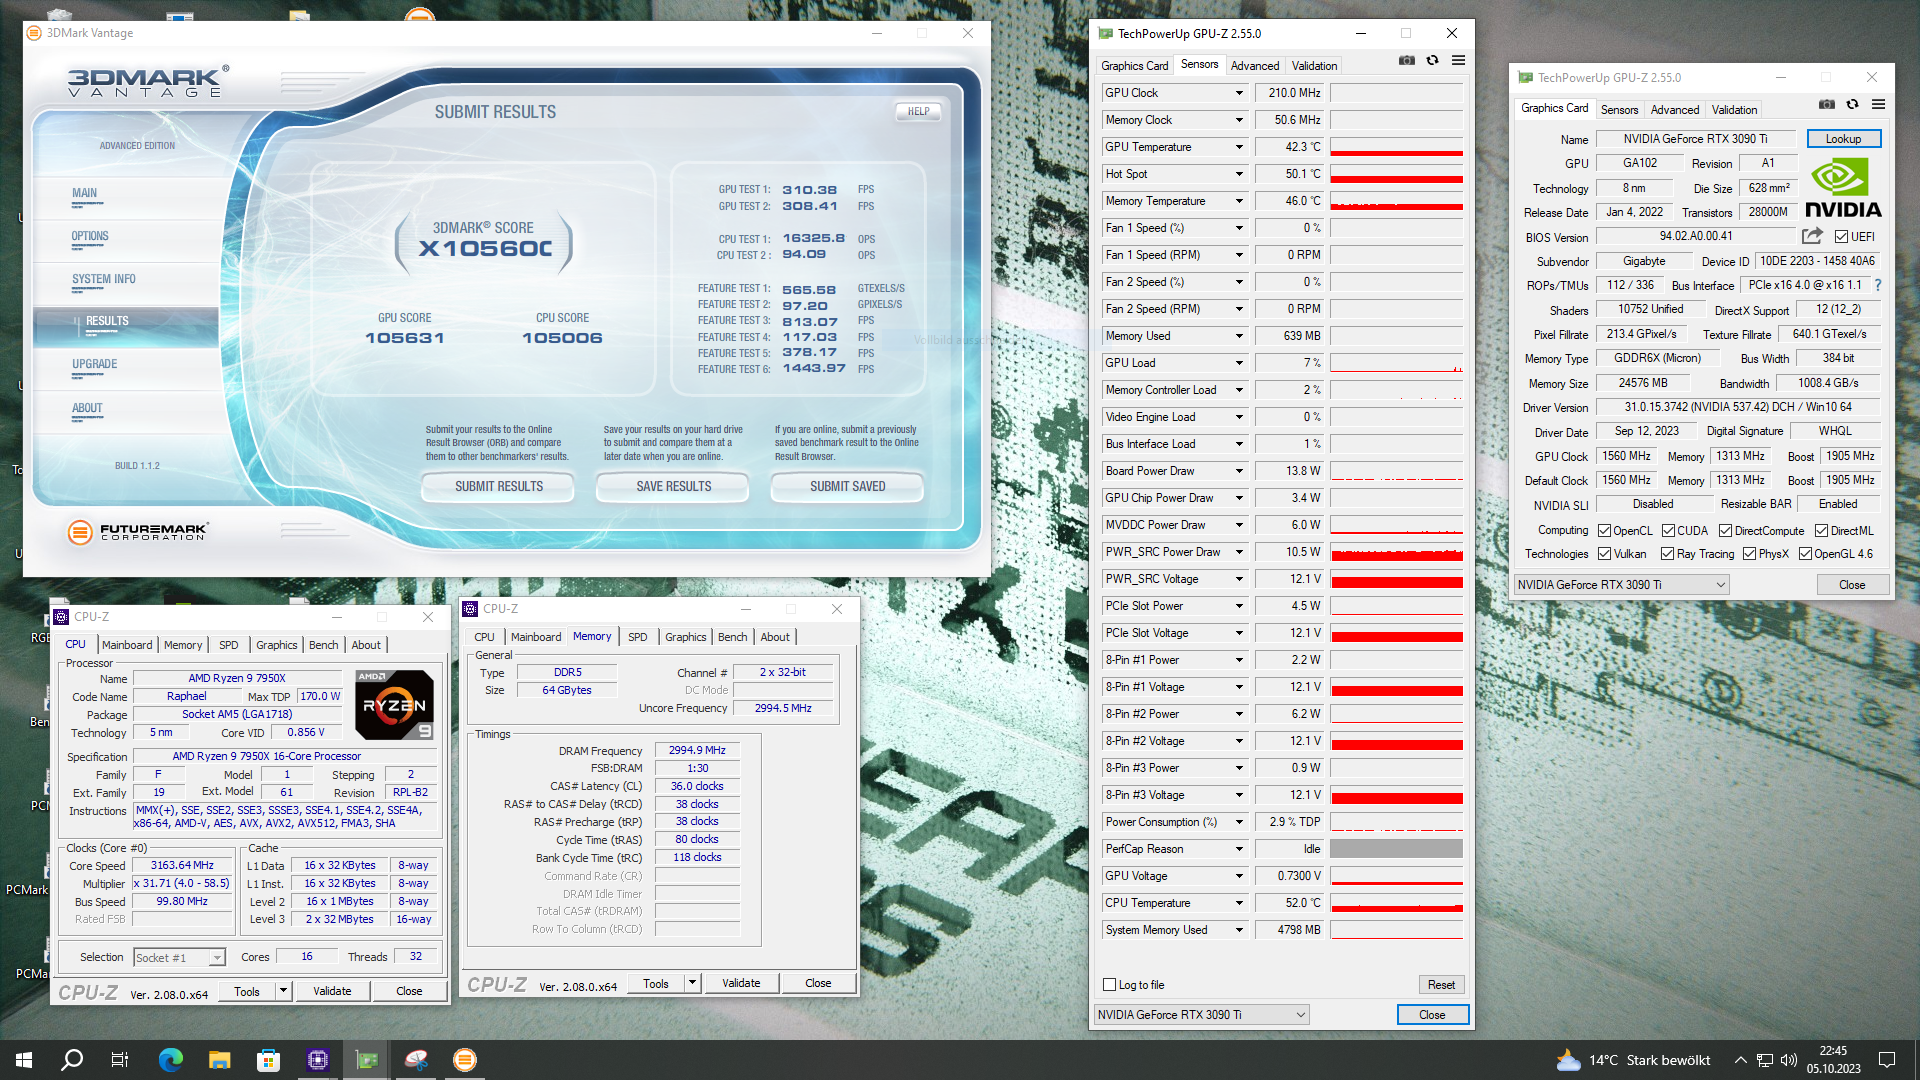Screen dimensions: 1920x1080
Task: Click the GPU Temperature sensor graph
Action: tap(1396, 147)
